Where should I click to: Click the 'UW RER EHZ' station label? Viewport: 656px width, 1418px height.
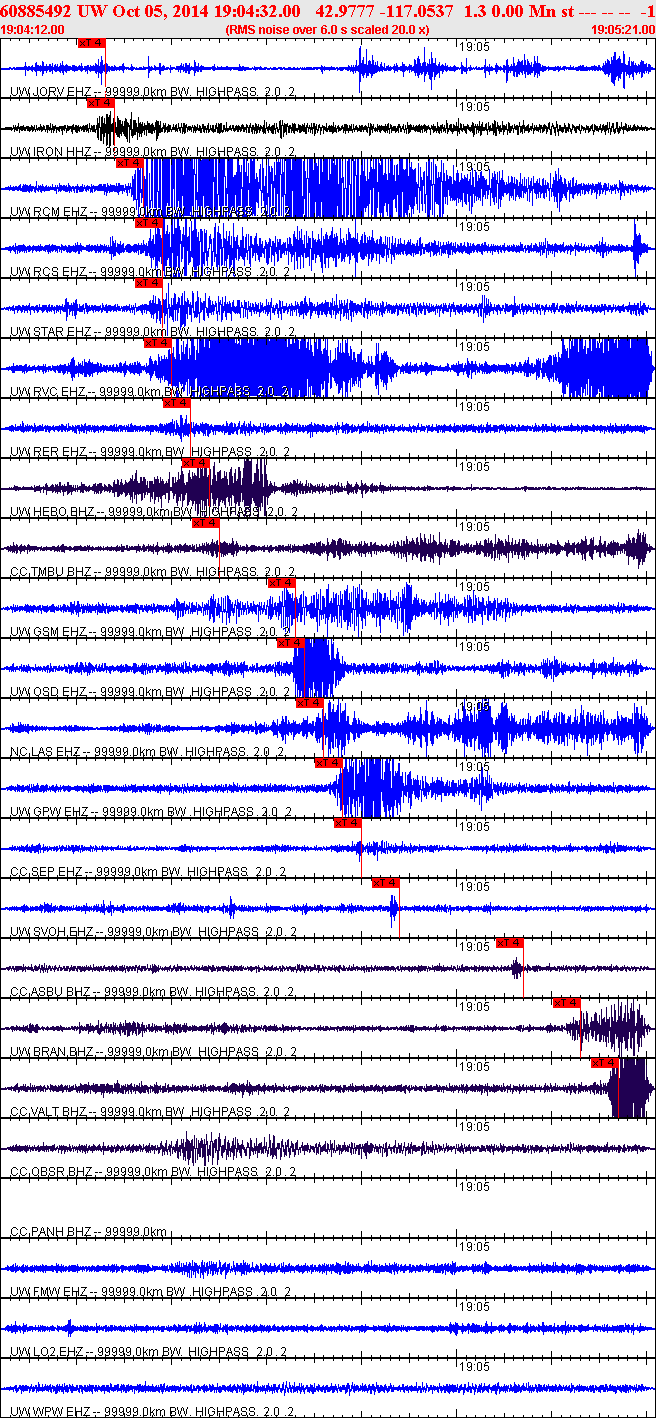point(49,452)
